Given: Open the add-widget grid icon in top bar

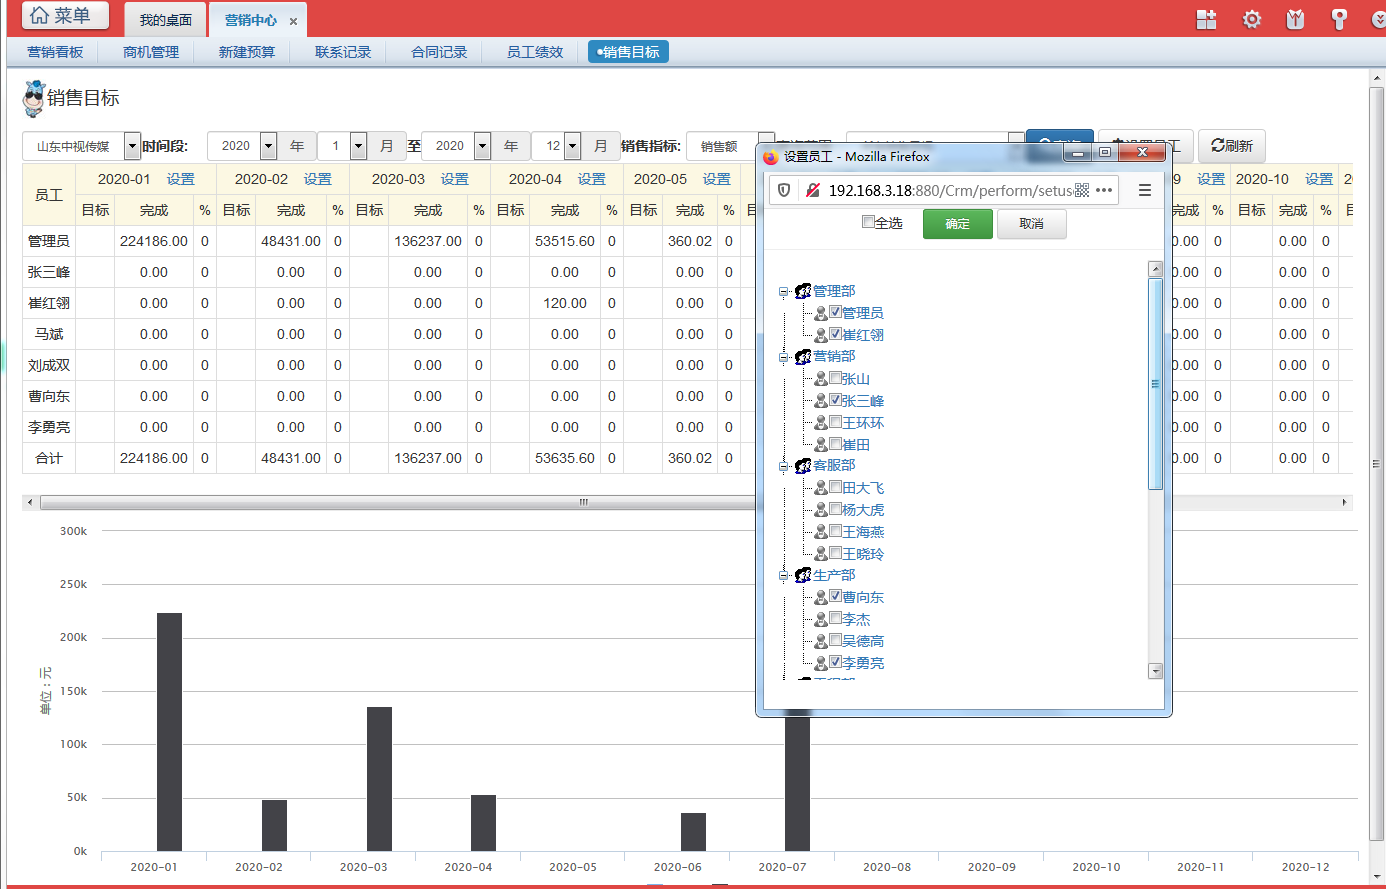Looking at the screenshot, I should click(x=1207, y=19).
